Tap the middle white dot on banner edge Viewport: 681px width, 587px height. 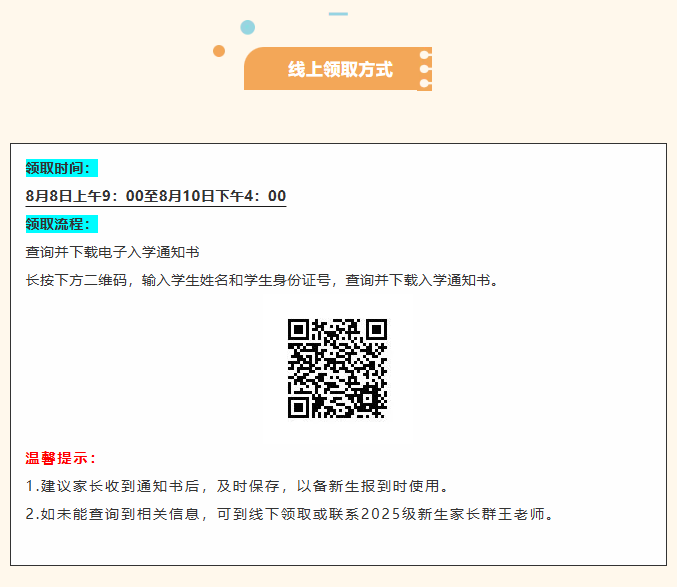click(425, 69)
